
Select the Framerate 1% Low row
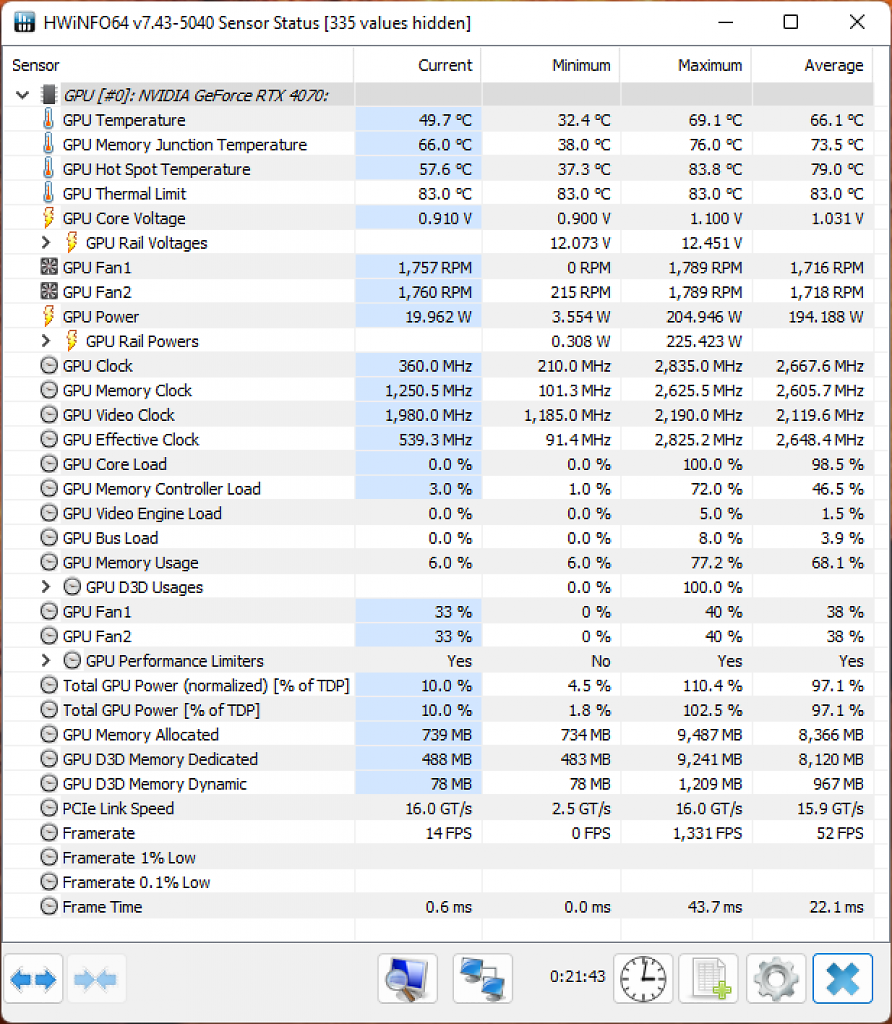pos(438,857)
